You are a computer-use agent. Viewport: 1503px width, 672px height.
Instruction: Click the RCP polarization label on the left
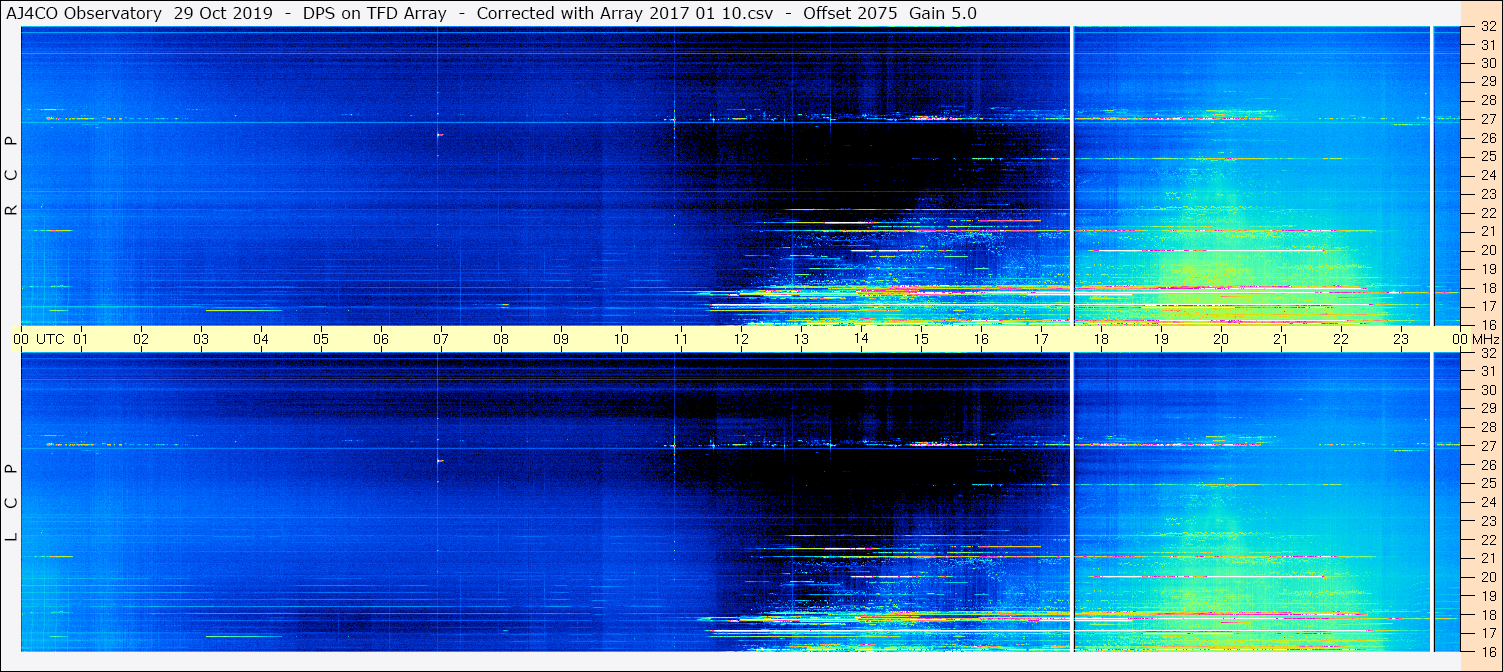(x=12, y=175)
